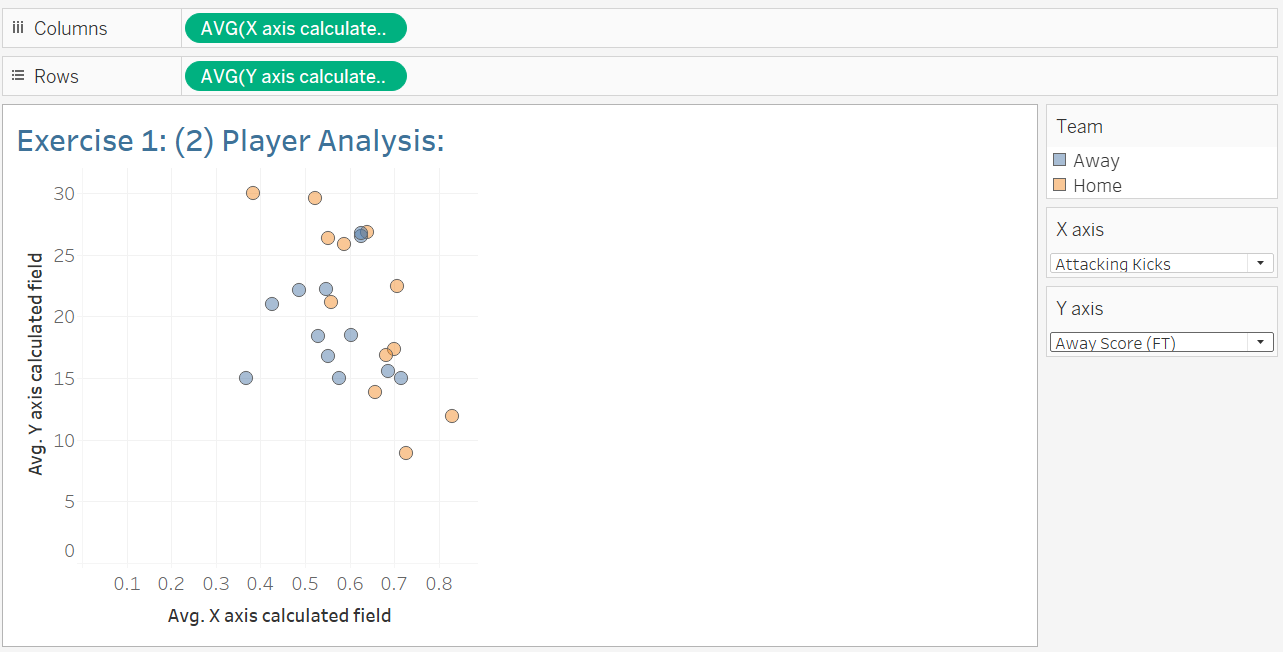Image resolution: width=1283 pixels, height=652 pixels.
Task: Click the Columns shelf icon
Action: [x=18, y=28]
